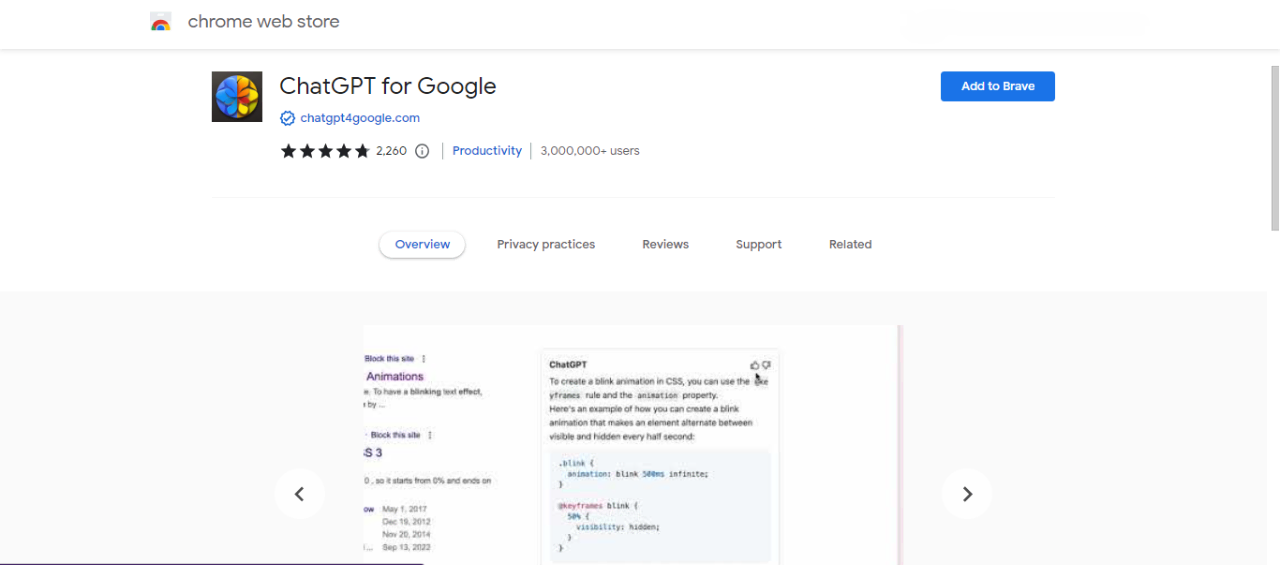Viewport: 1280px width, 565px height.
Task: Go to previous screenshot with left arrow
Action: click(299, 494)
